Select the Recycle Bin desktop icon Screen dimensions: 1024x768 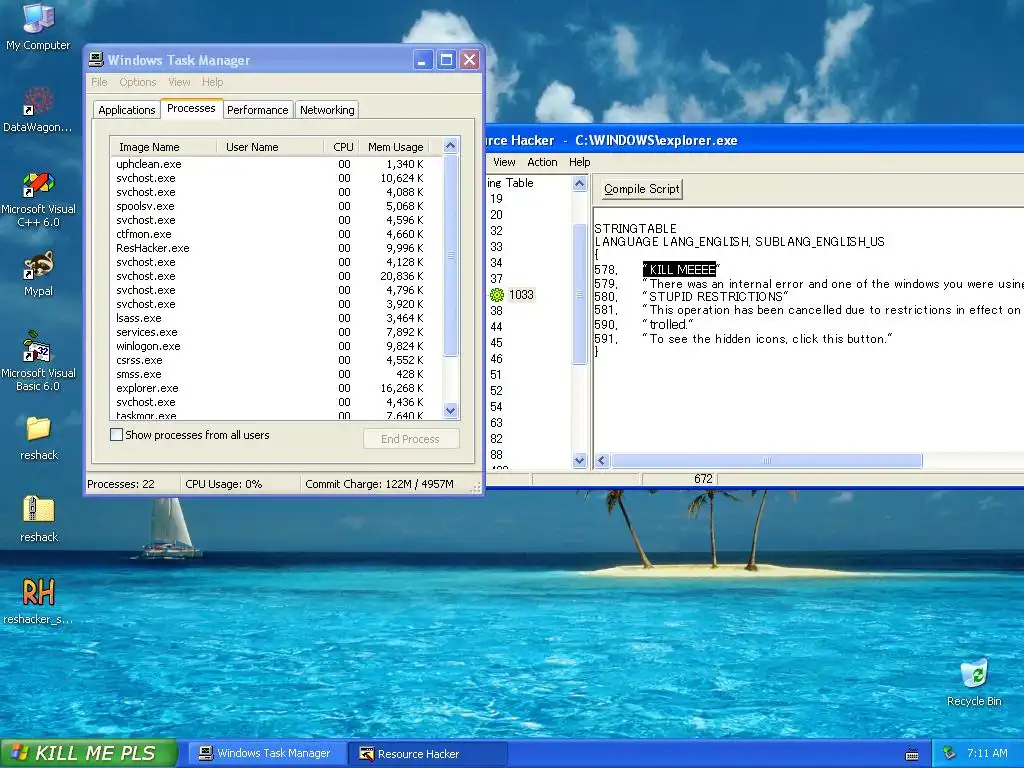(974, 683)
